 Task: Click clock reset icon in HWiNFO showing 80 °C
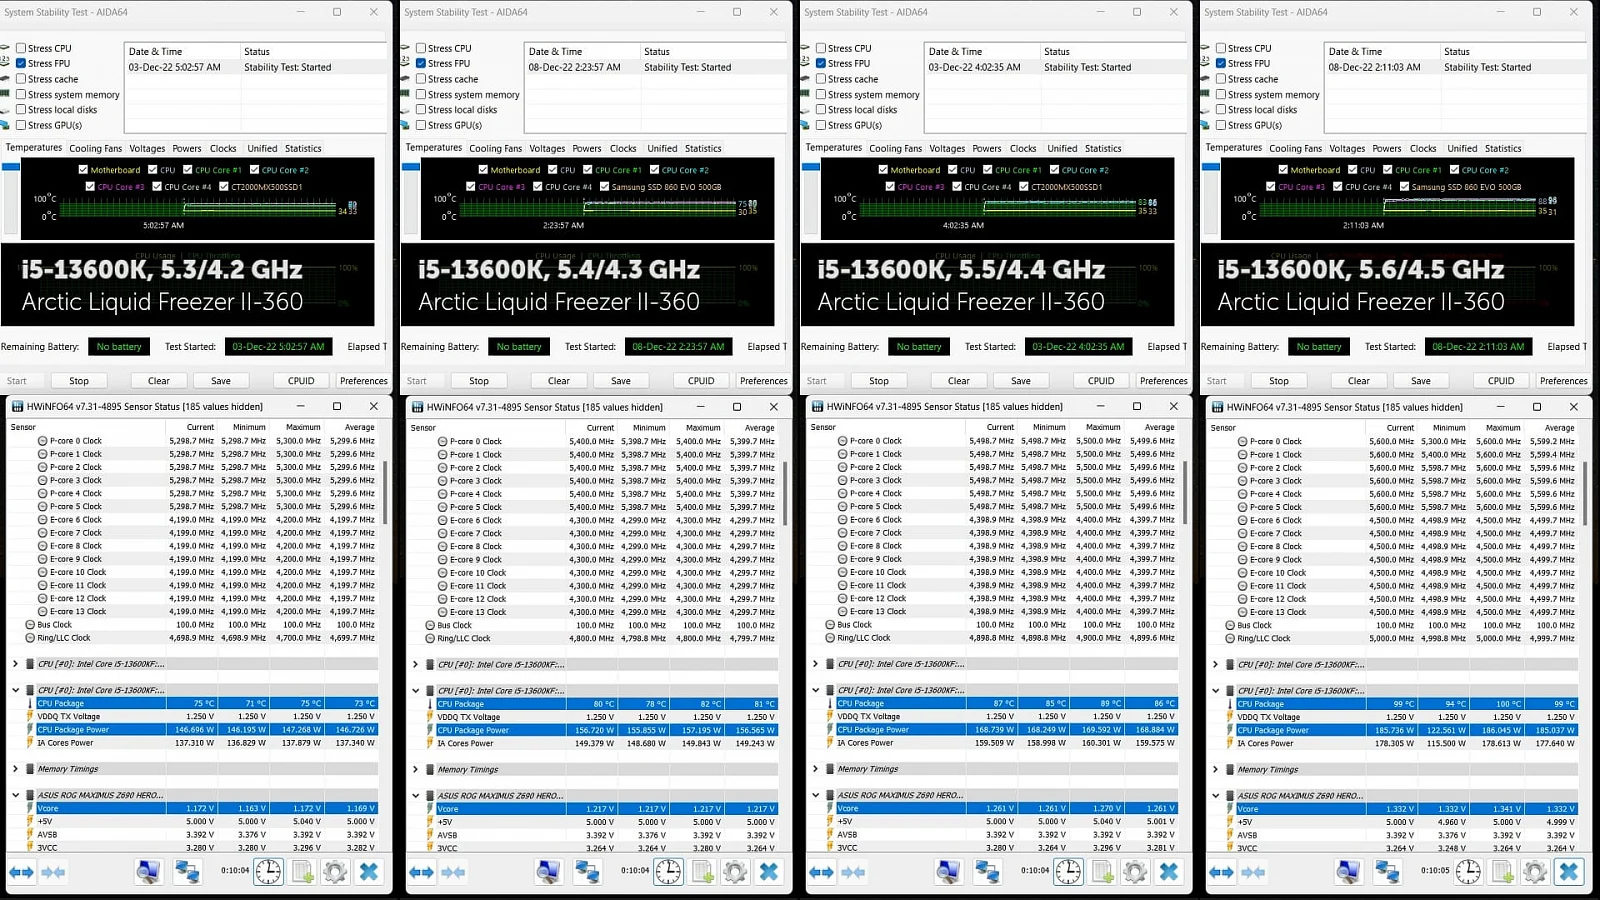[x=668, y=872]
